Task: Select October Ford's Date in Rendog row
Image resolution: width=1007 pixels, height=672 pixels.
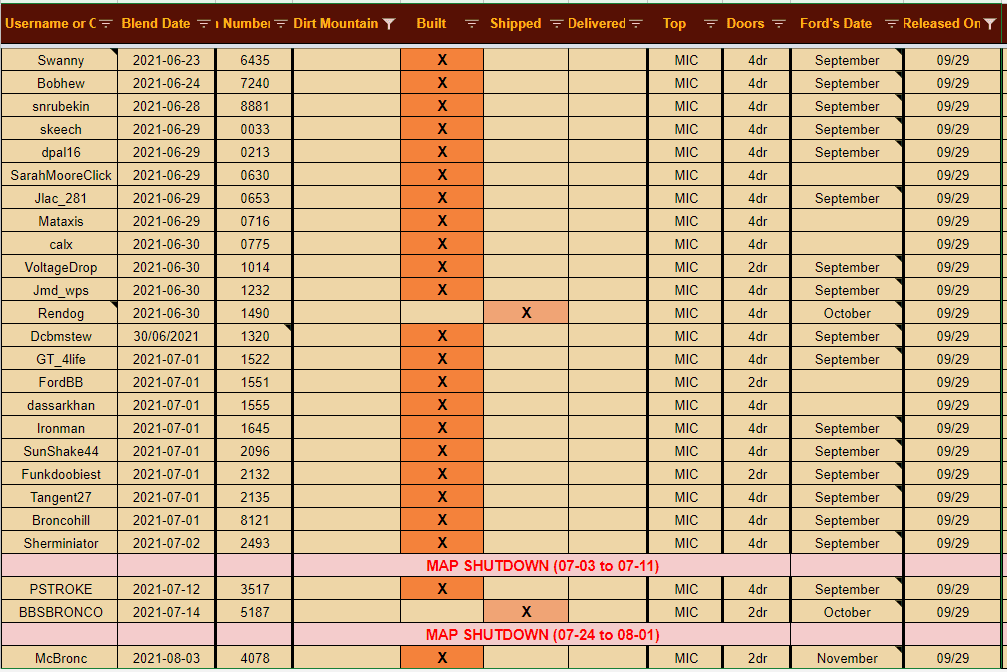Action: coord(847,314)
